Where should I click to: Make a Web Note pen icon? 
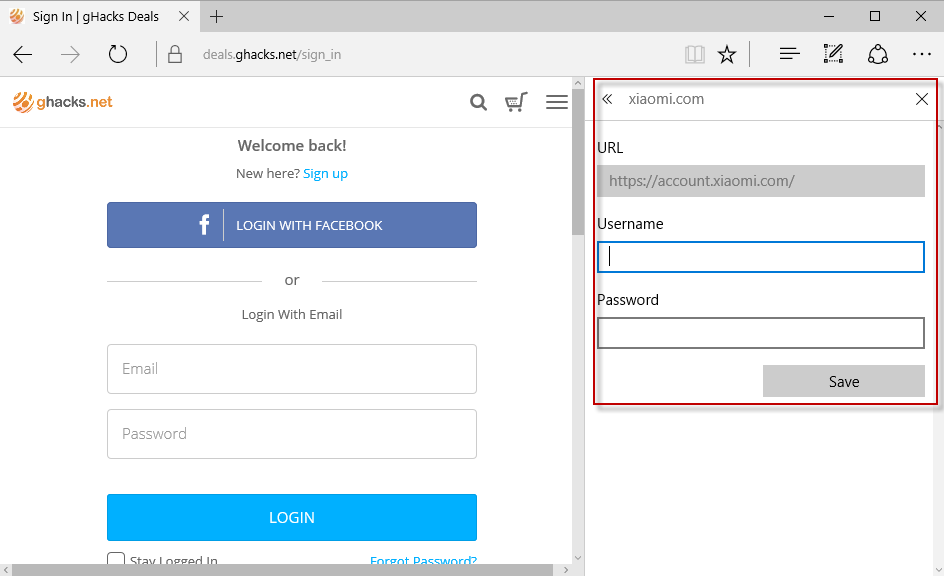[x=833, y=54]
